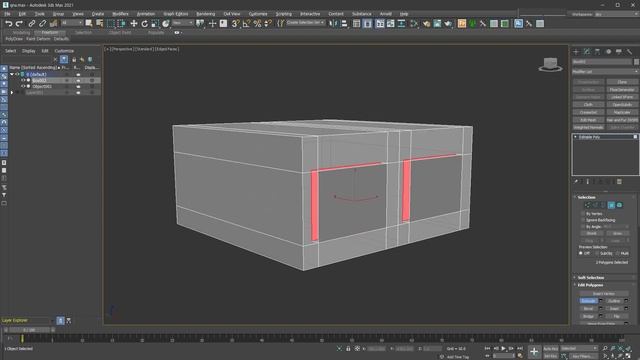
Task: Click the Bevel button
Action: (588, 309)
